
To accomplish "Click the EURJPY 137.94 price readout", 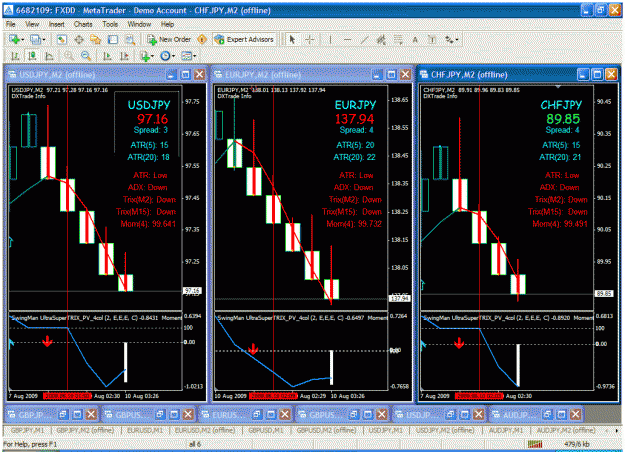I will coord(354,119).
